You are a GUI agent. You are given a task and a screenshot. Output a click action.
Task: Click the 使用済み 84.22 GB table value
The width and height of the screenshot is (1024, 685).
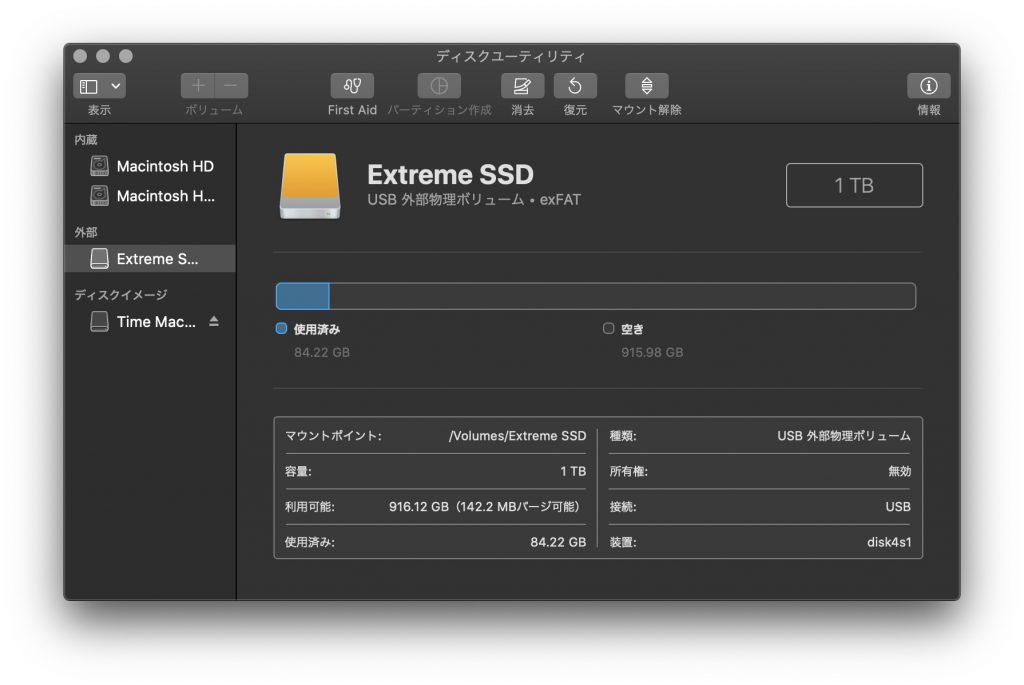558,542
